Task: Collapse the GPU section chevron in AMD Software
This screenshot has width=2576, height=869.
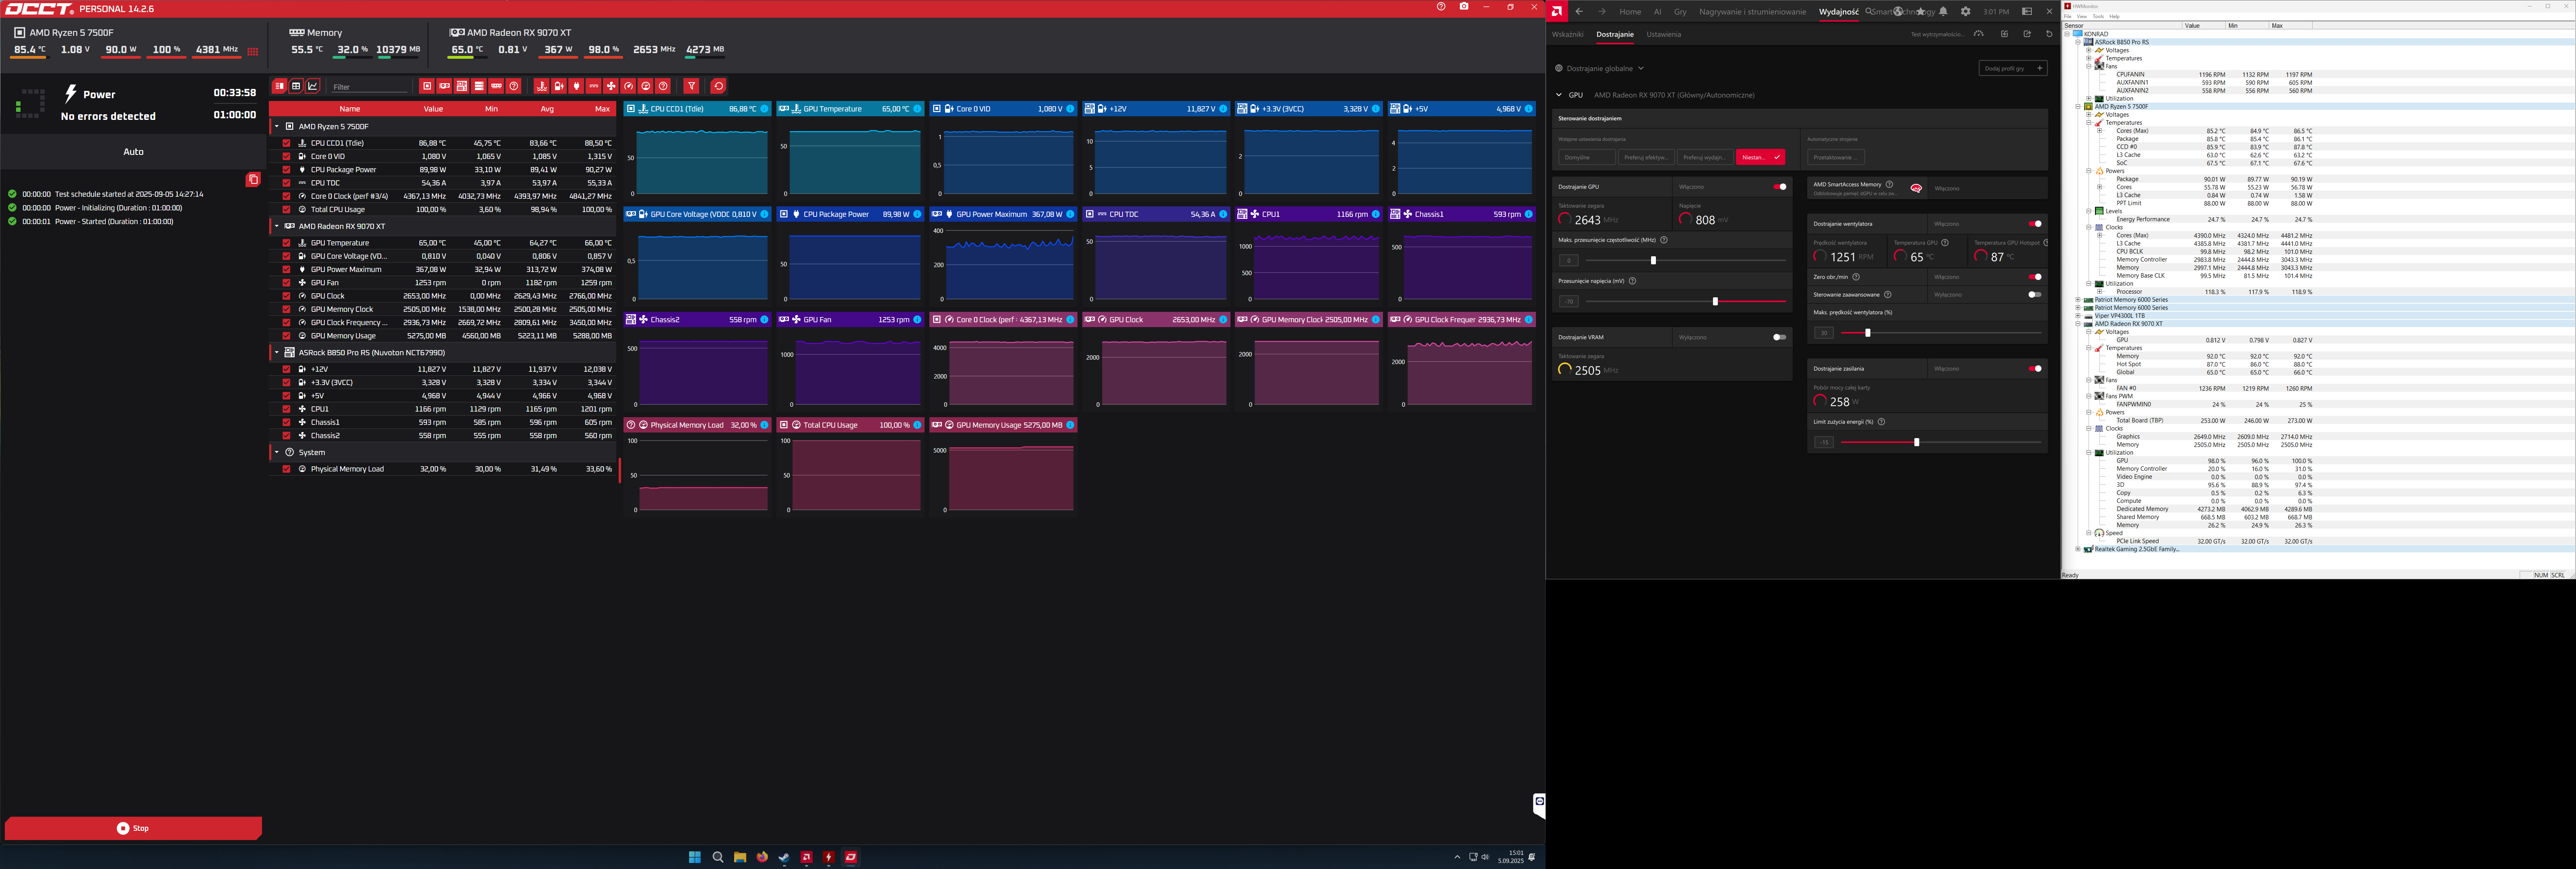Action: point(1558,95)
